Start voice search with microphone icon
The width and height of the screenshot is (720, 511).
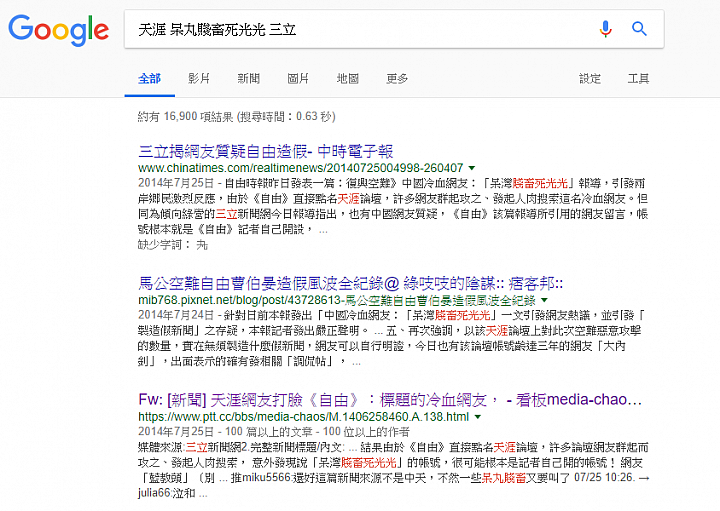606,29
